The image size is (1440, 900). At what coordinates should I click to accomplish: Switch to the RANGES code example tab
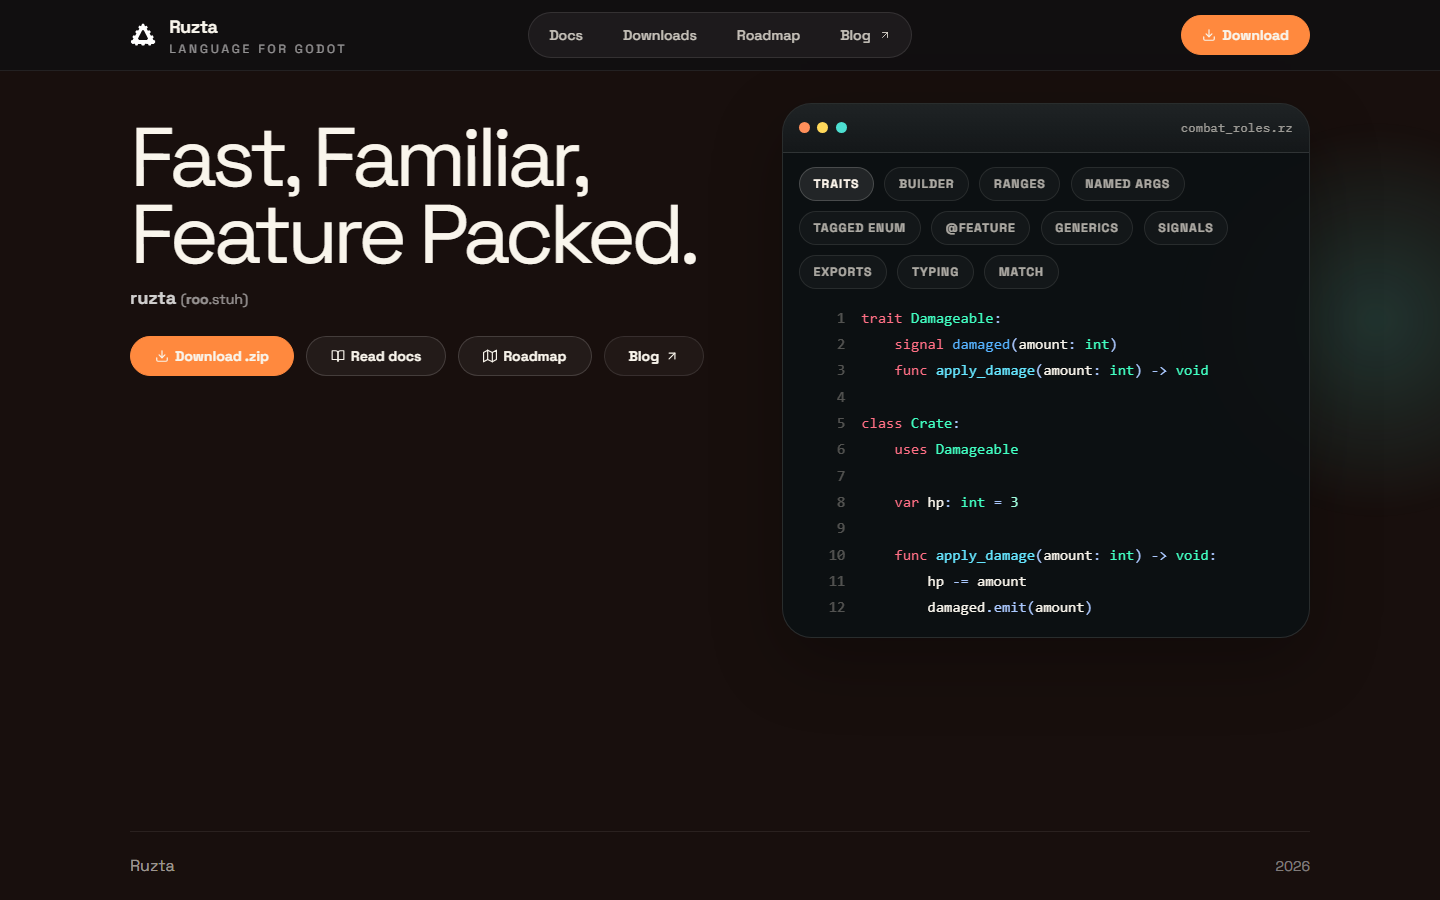pyautogui.click(x=1019, y=184)
